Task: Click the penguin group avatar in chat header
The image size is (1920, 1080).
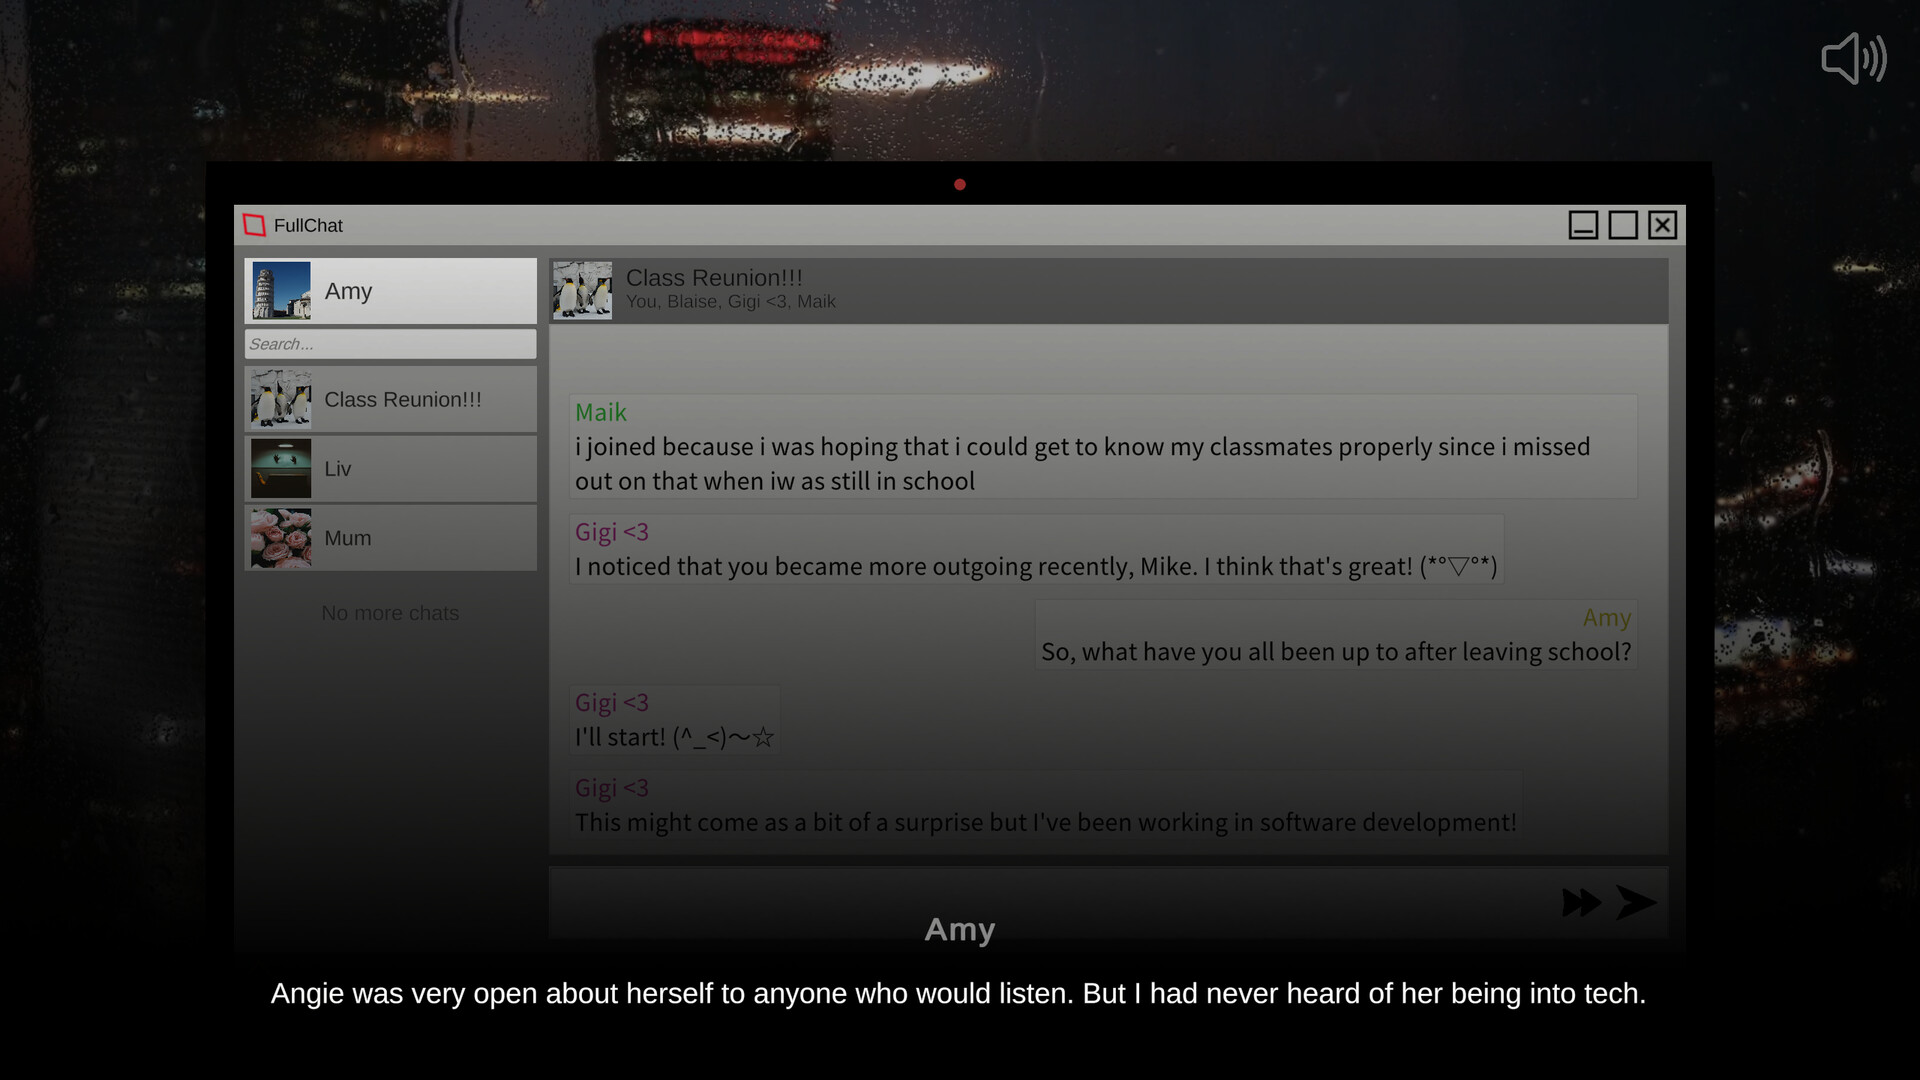Action: pyautogui.click(x=583, y=290)
